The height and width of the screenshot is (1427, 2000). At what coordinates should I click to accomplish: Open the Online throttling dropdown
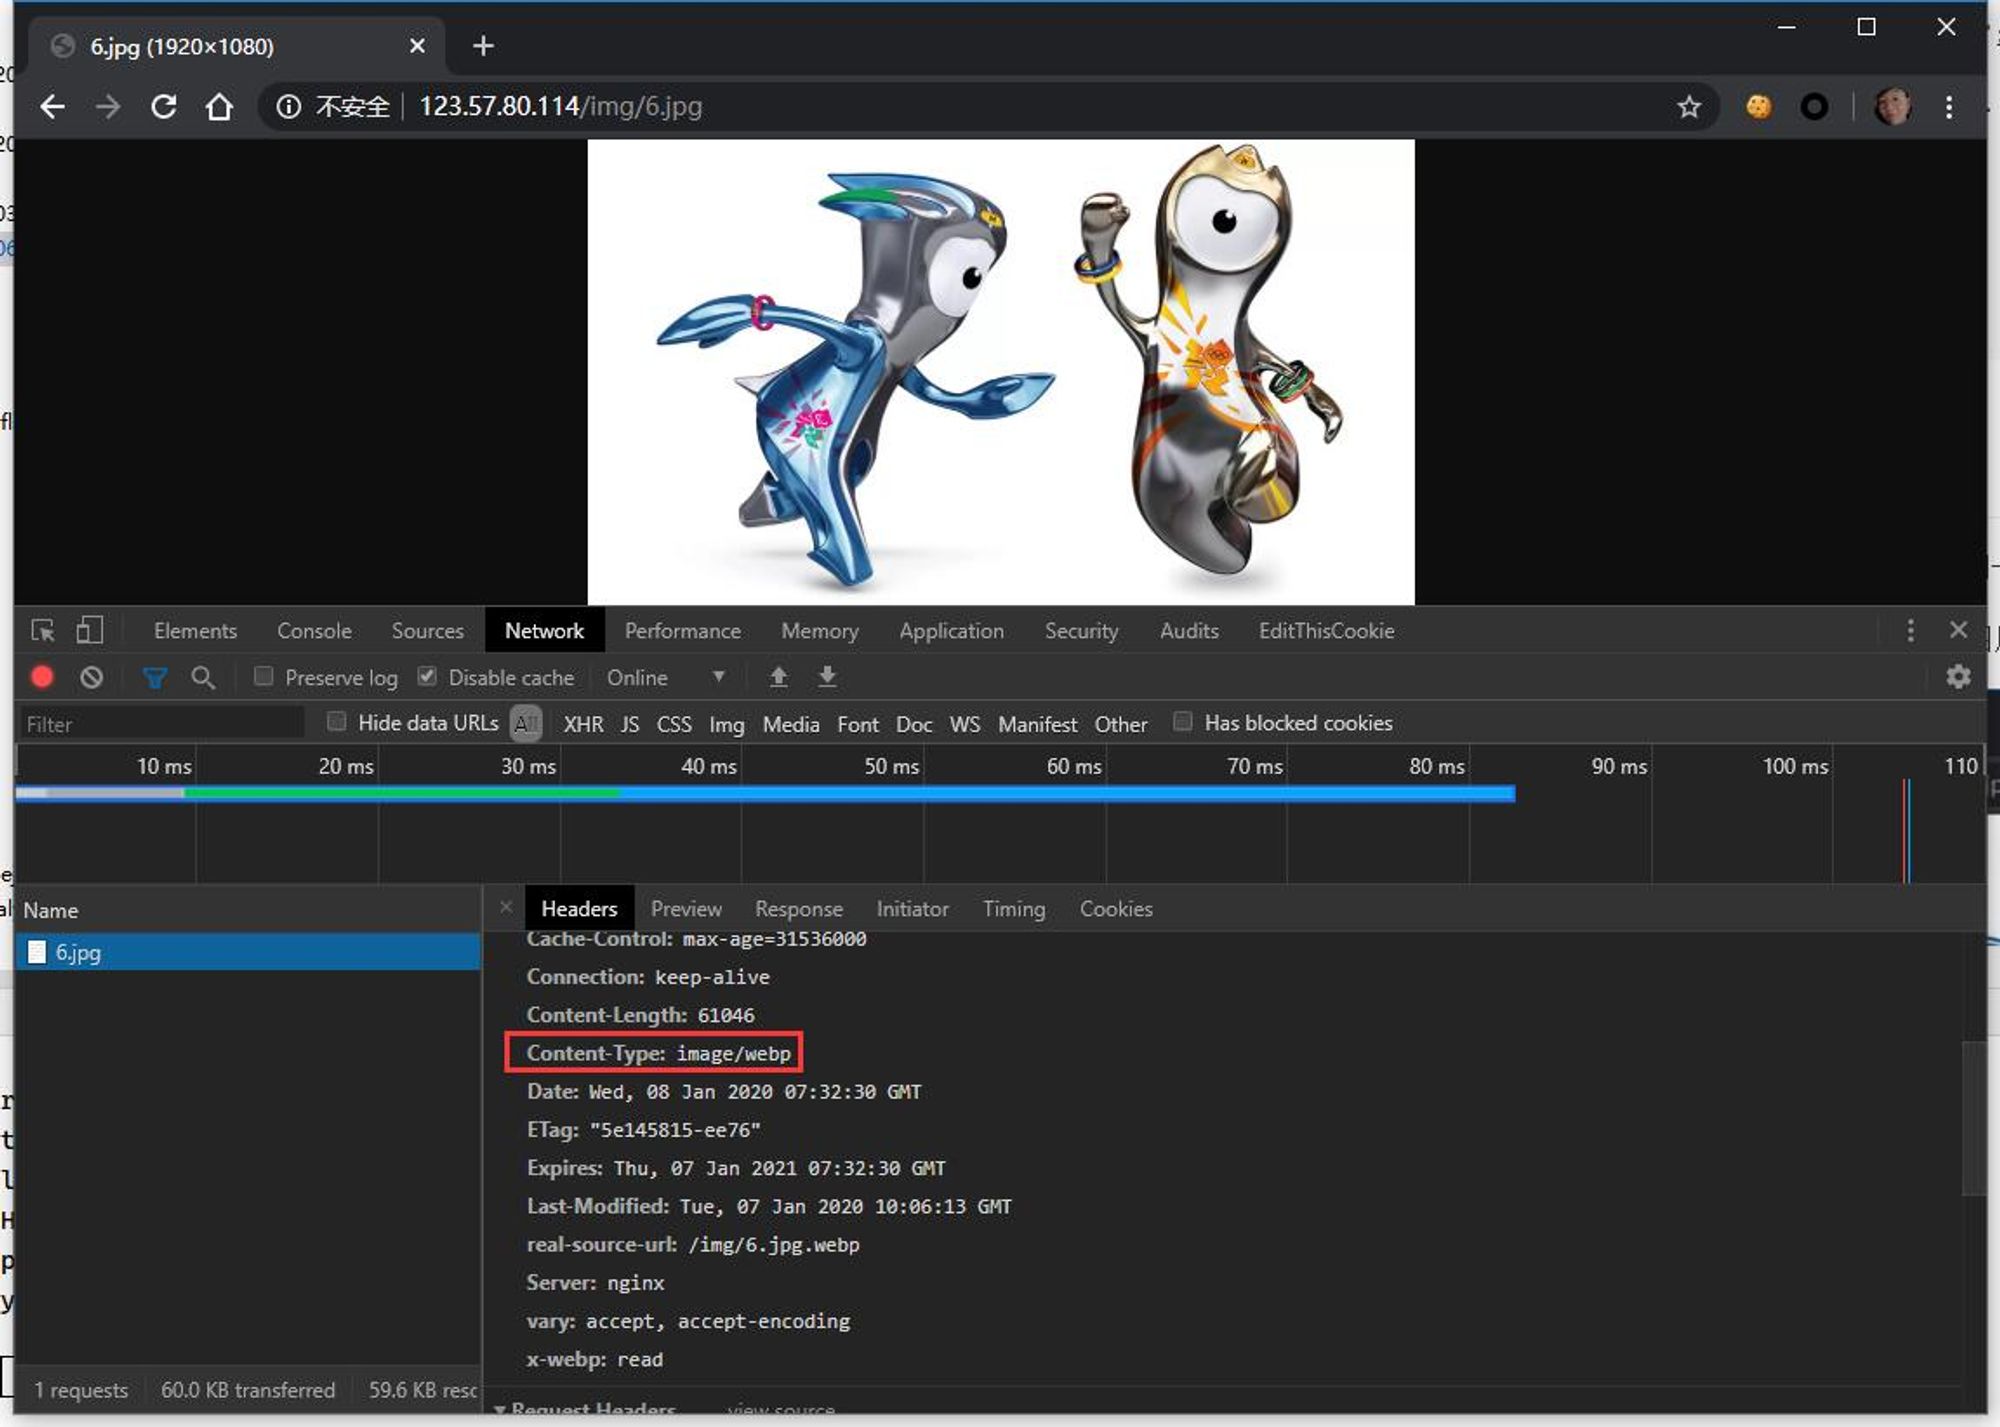pos(665,677)
